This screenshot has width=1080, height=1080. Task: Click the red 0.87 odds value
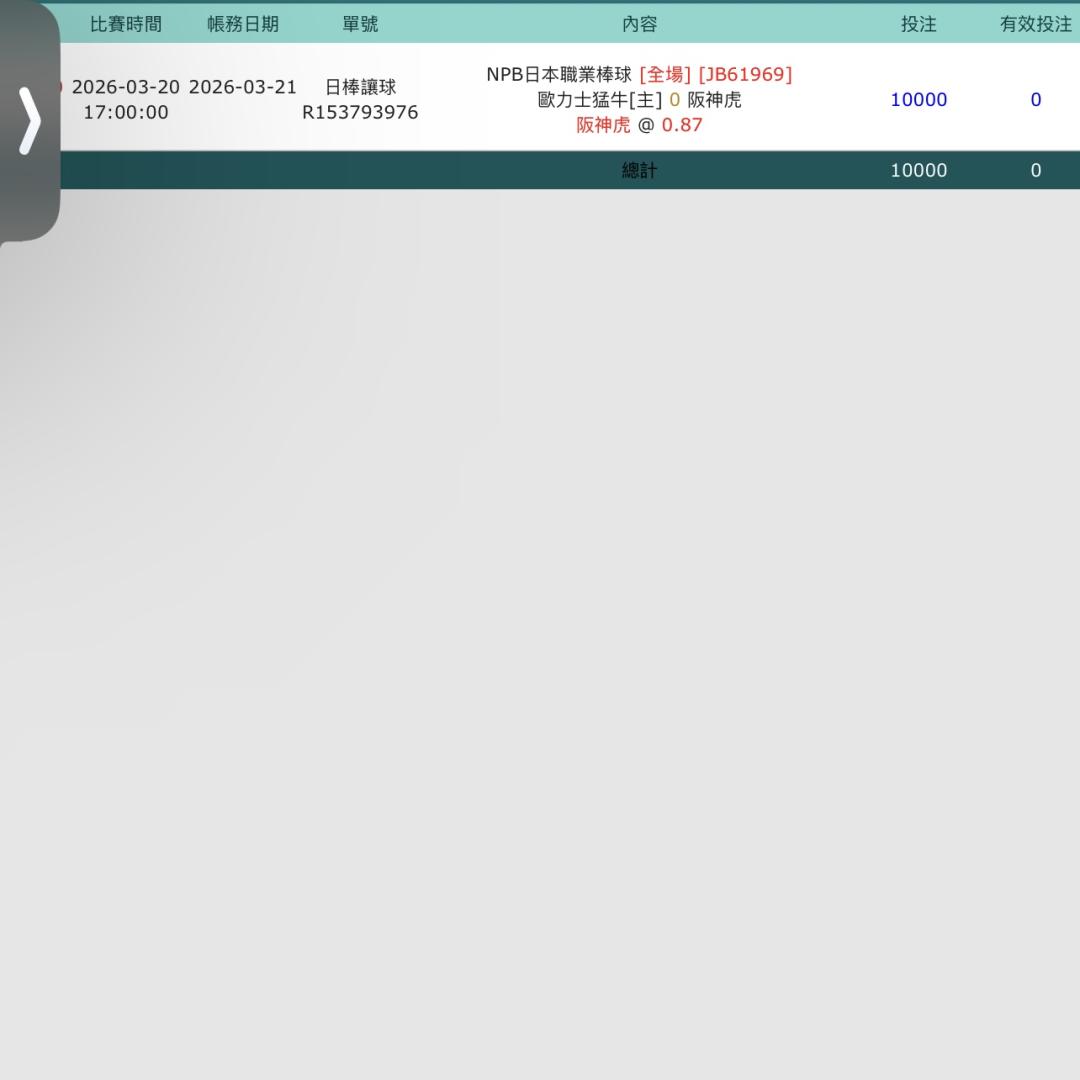(x=682, y=125)
